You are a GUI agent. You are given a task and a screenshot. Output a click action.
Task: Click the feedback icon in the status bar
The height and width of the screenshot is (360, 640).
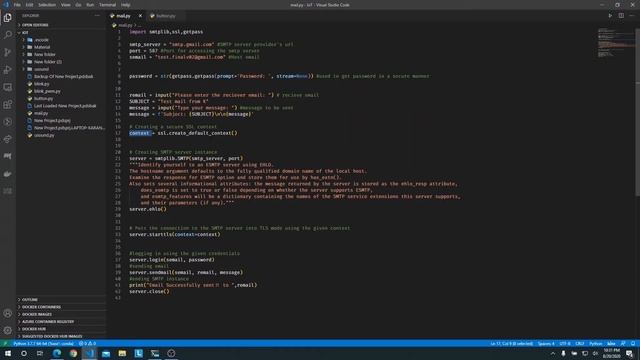pos(623,344)
